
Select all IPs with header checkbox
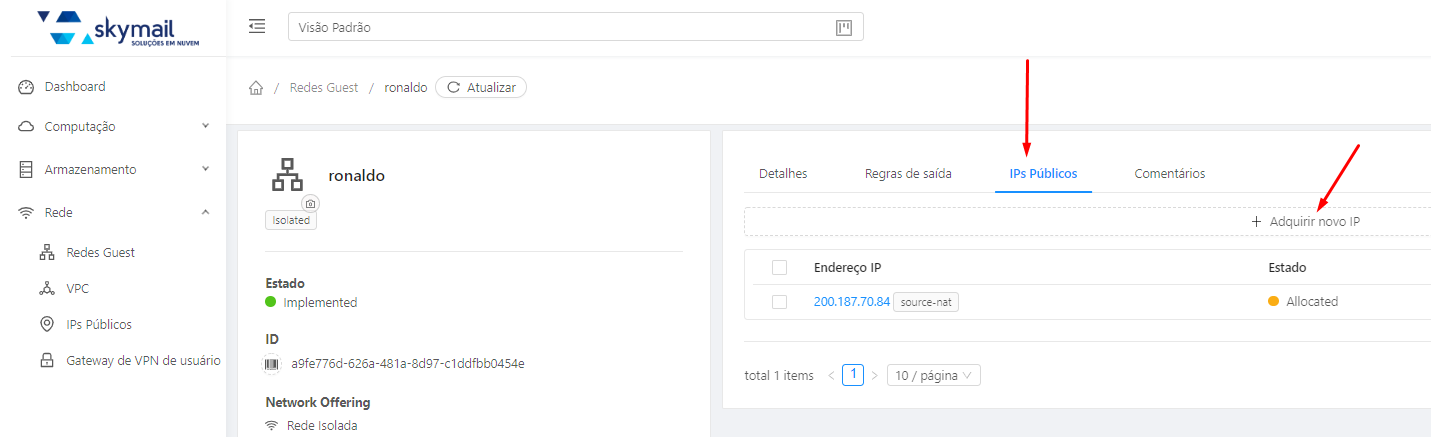780,267
